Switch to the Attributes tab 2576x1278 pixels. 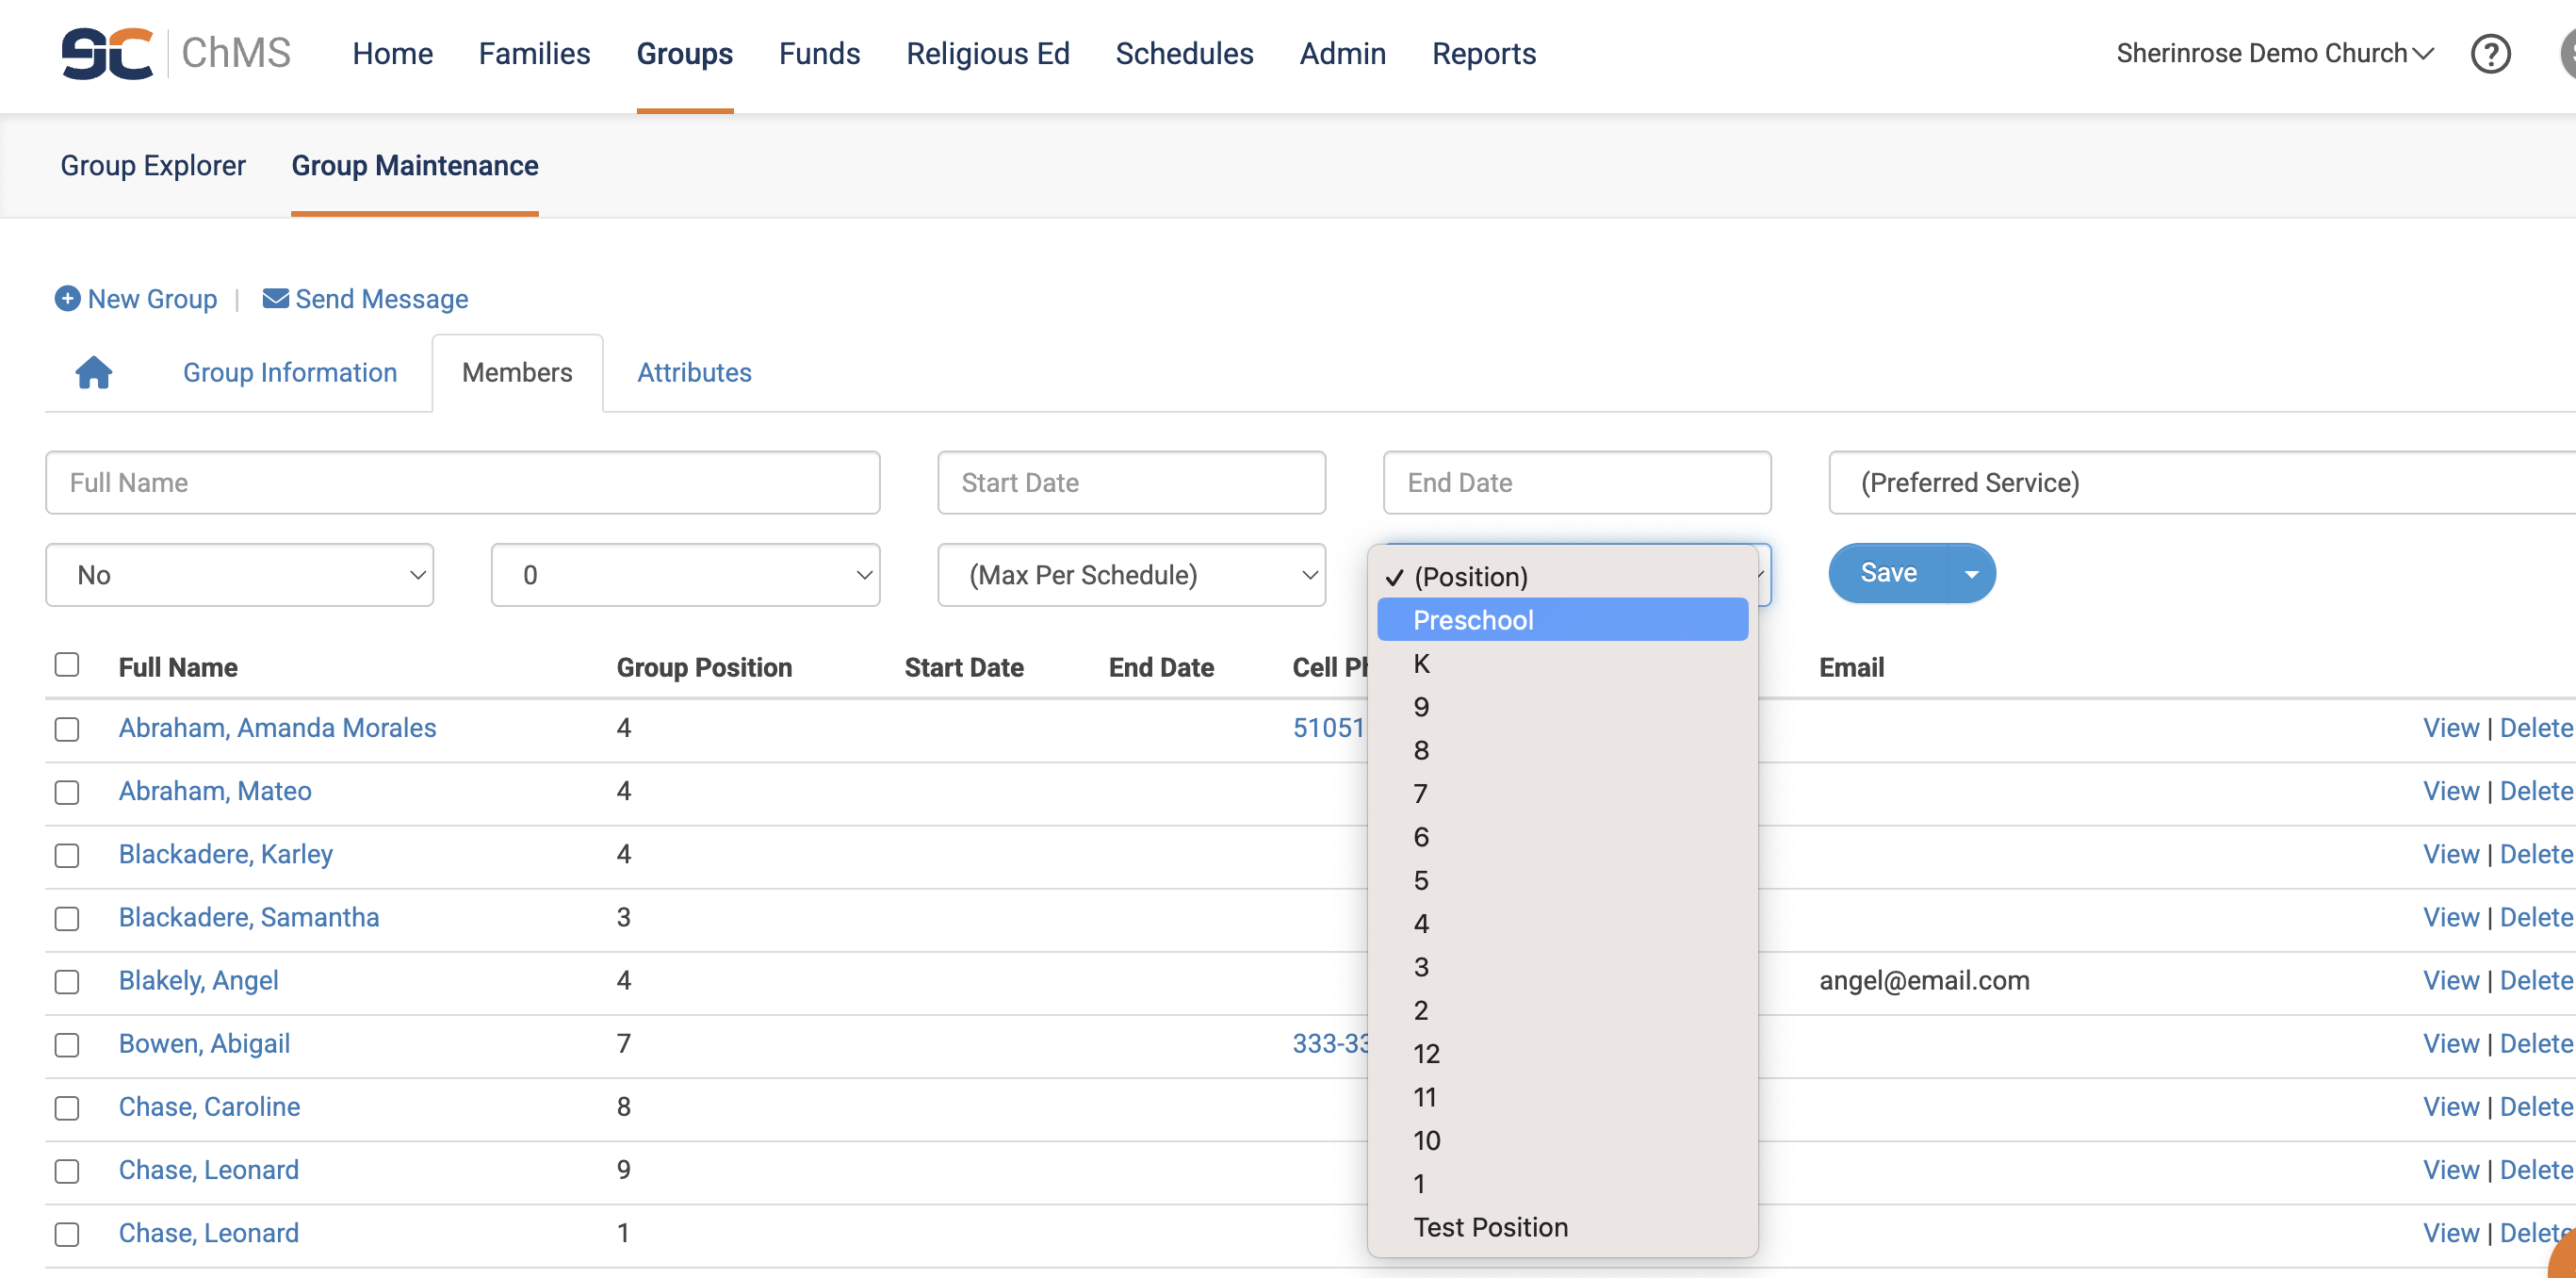tap(694, 372)
